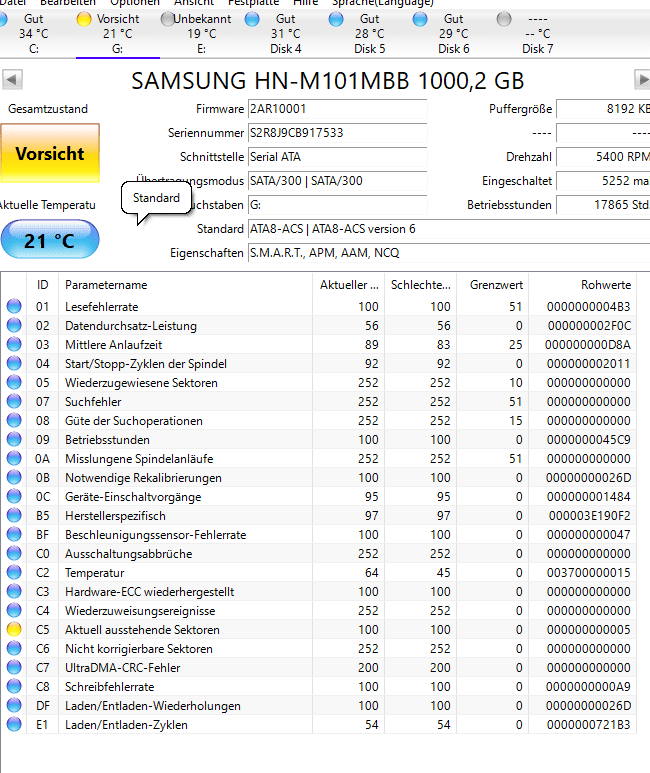Image resolution: width=650 pixels, height=773 pixels.
Task: Open the Sprache(Language) menu
Action: tap(383, 2)
